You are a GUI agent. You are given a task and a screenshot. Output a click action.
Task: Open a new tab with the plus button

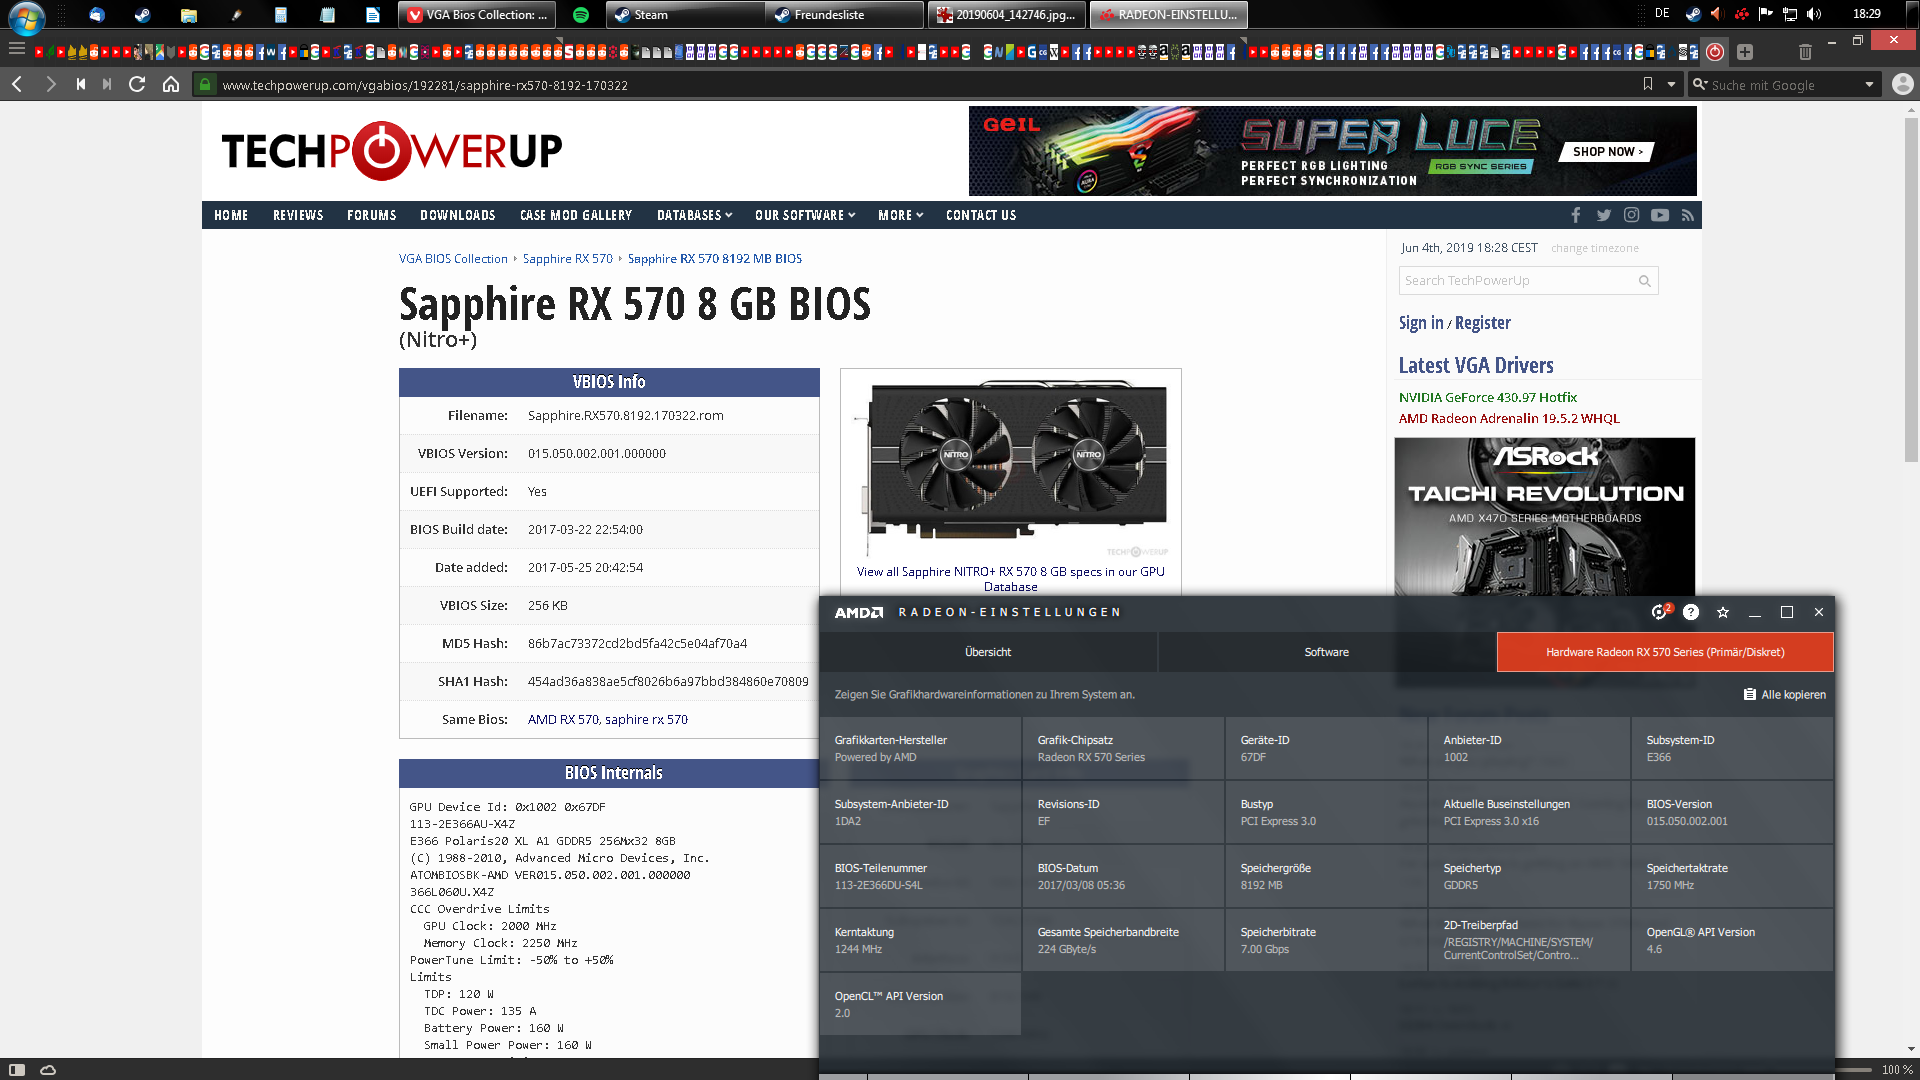(x=1745, y=52)
